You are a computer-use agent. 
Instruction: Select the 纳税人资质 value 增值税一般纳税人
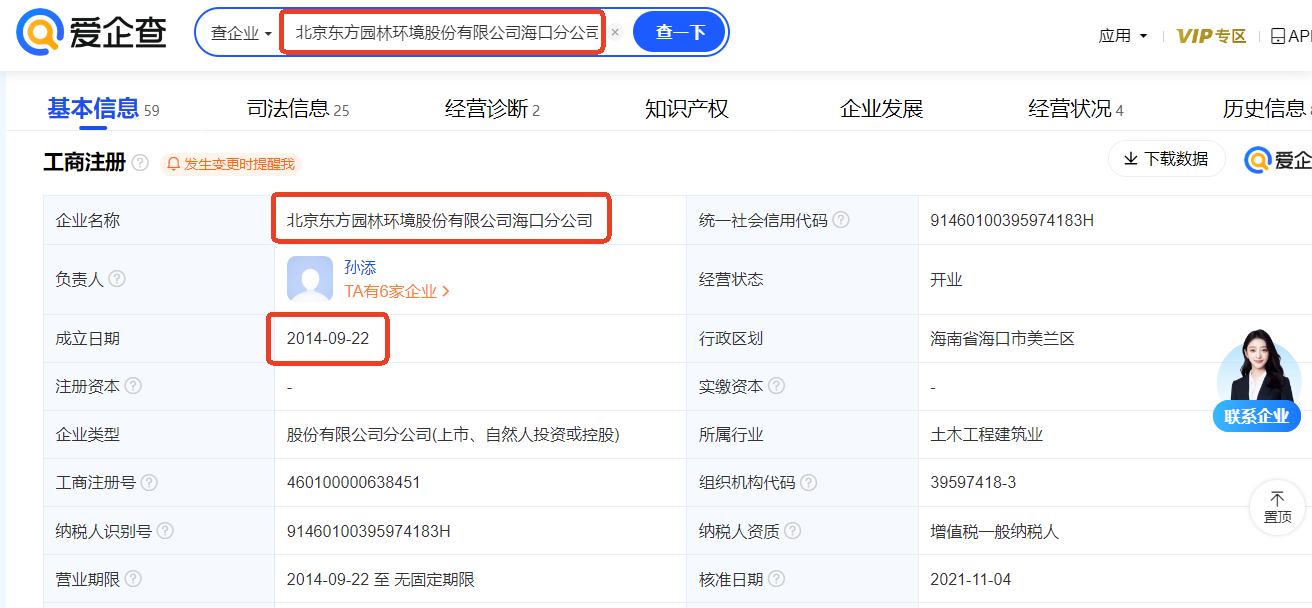(x=994, y=531)
